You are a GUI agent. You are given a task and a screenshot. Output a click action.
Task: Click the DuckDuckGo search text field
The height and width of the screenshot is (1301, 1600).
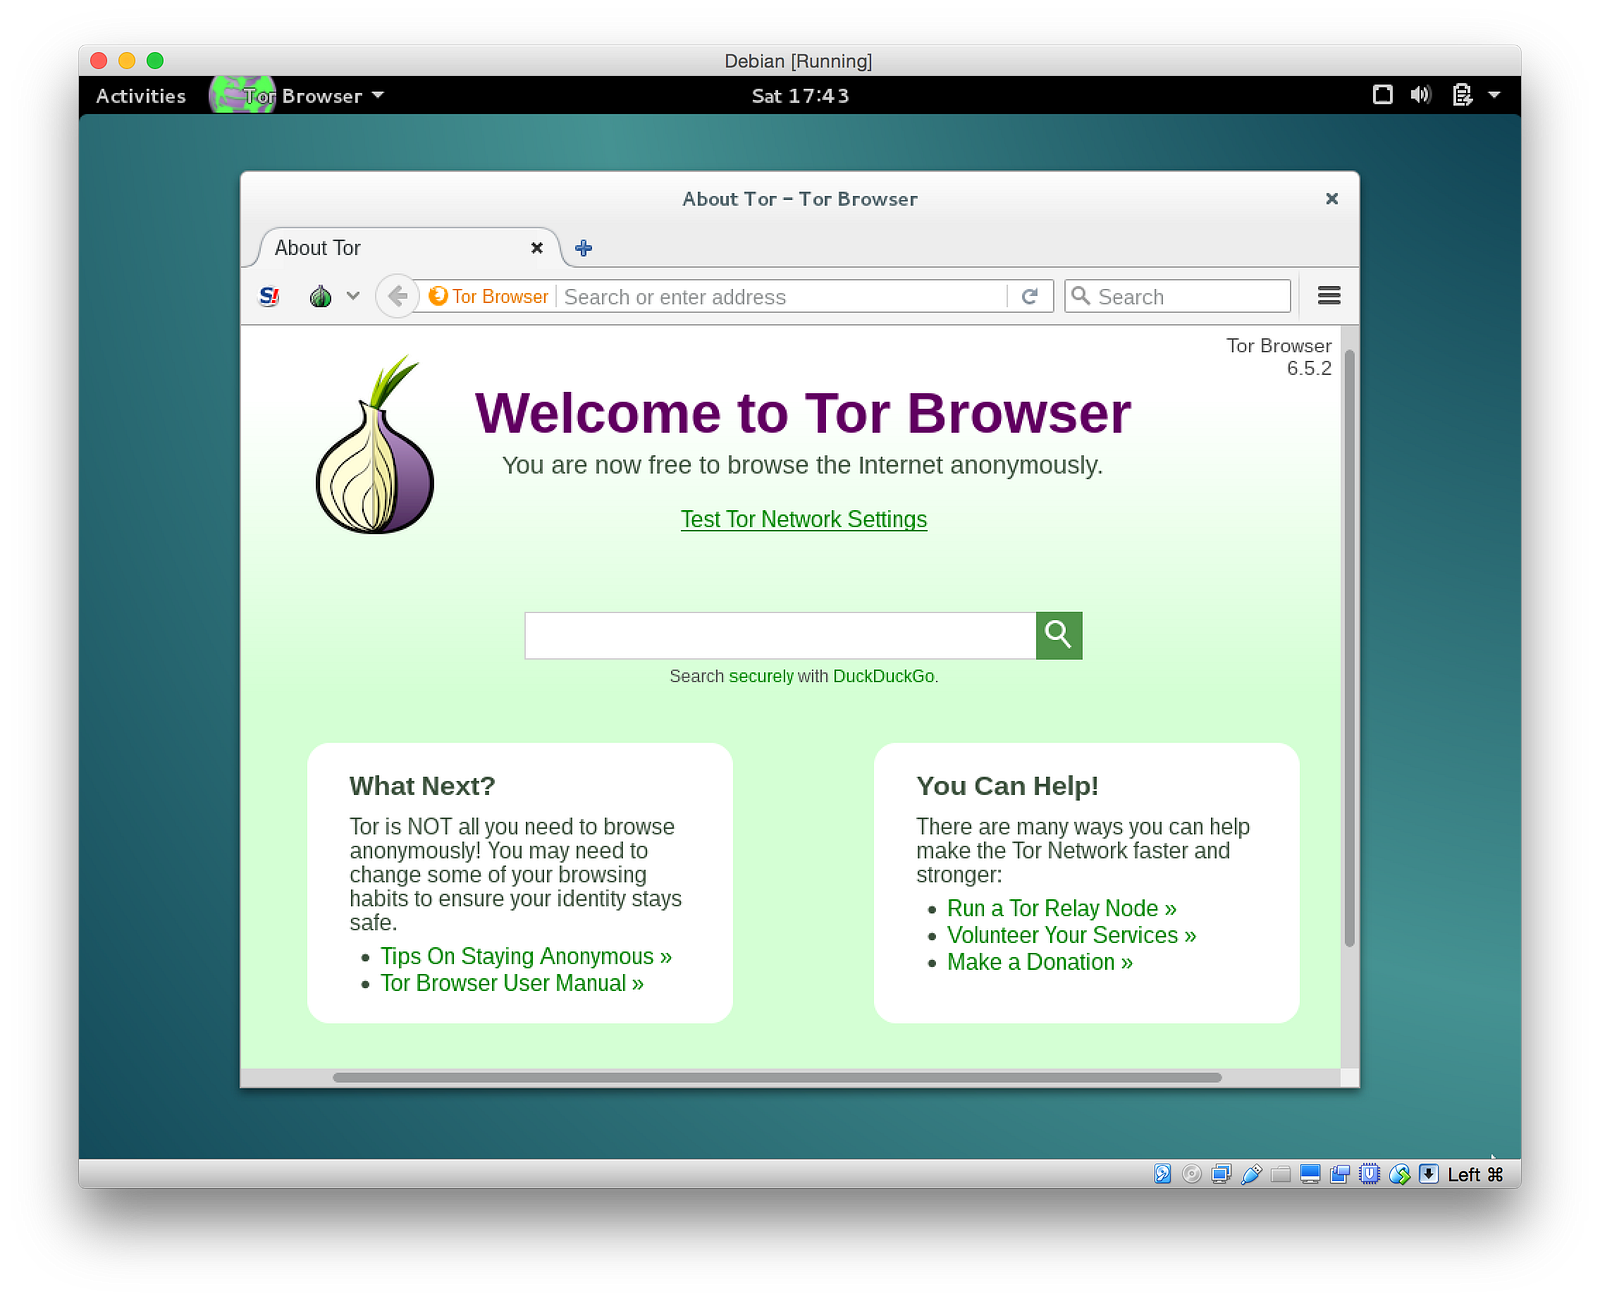click(x=780, y=636)
